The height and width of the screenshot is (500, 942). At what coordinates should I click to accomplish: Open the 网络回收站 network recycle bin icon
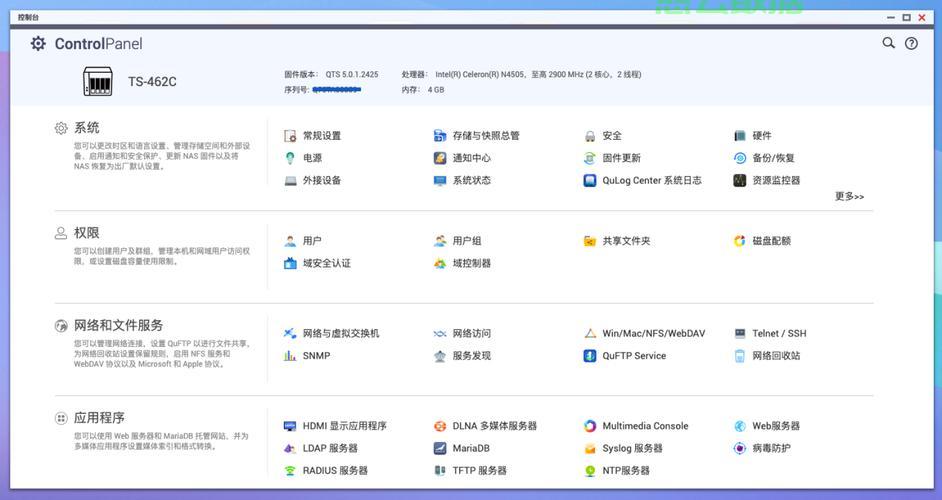[x=740, y=356]
